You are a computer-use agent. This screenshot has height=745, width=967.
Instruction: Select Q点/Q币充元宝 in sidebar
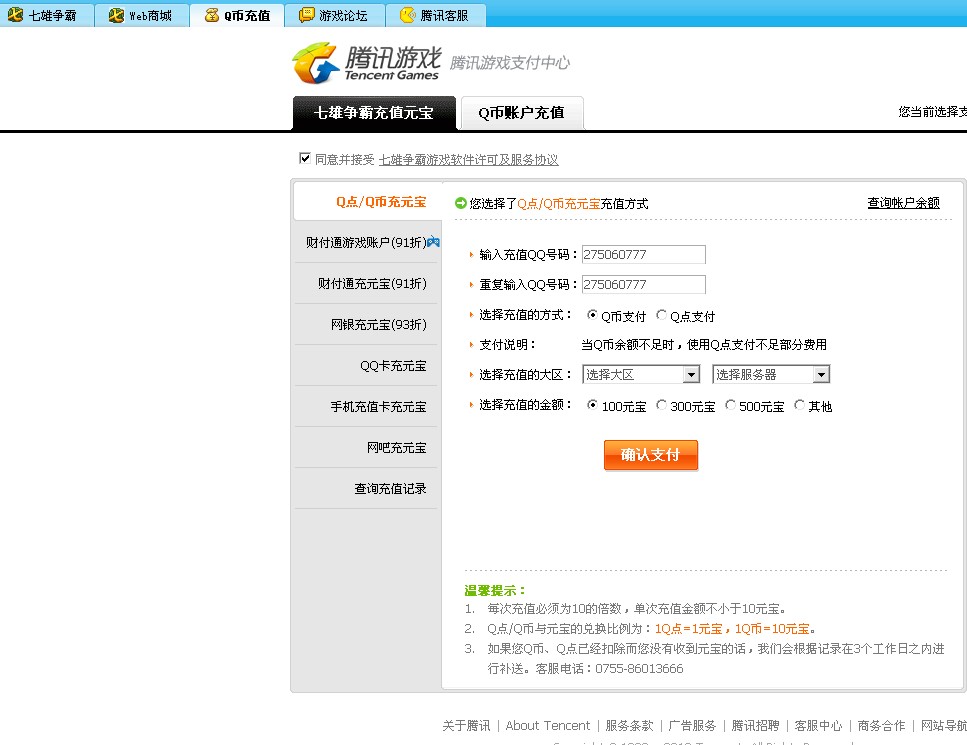[x=368, y=202]
